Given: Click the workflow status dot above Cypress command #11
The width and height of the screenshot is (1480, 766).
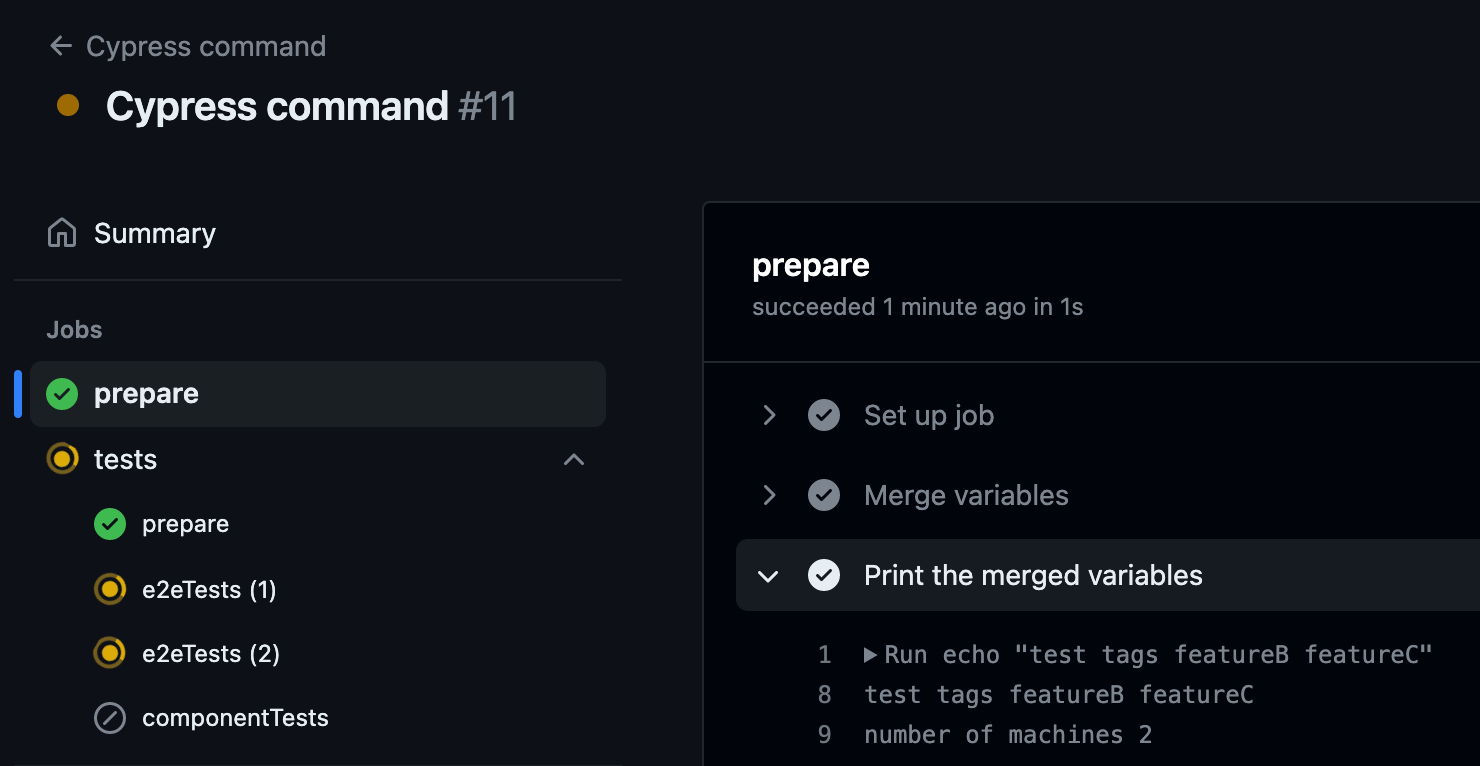Looking at the screenshot, I should click(x=67, y=104).
